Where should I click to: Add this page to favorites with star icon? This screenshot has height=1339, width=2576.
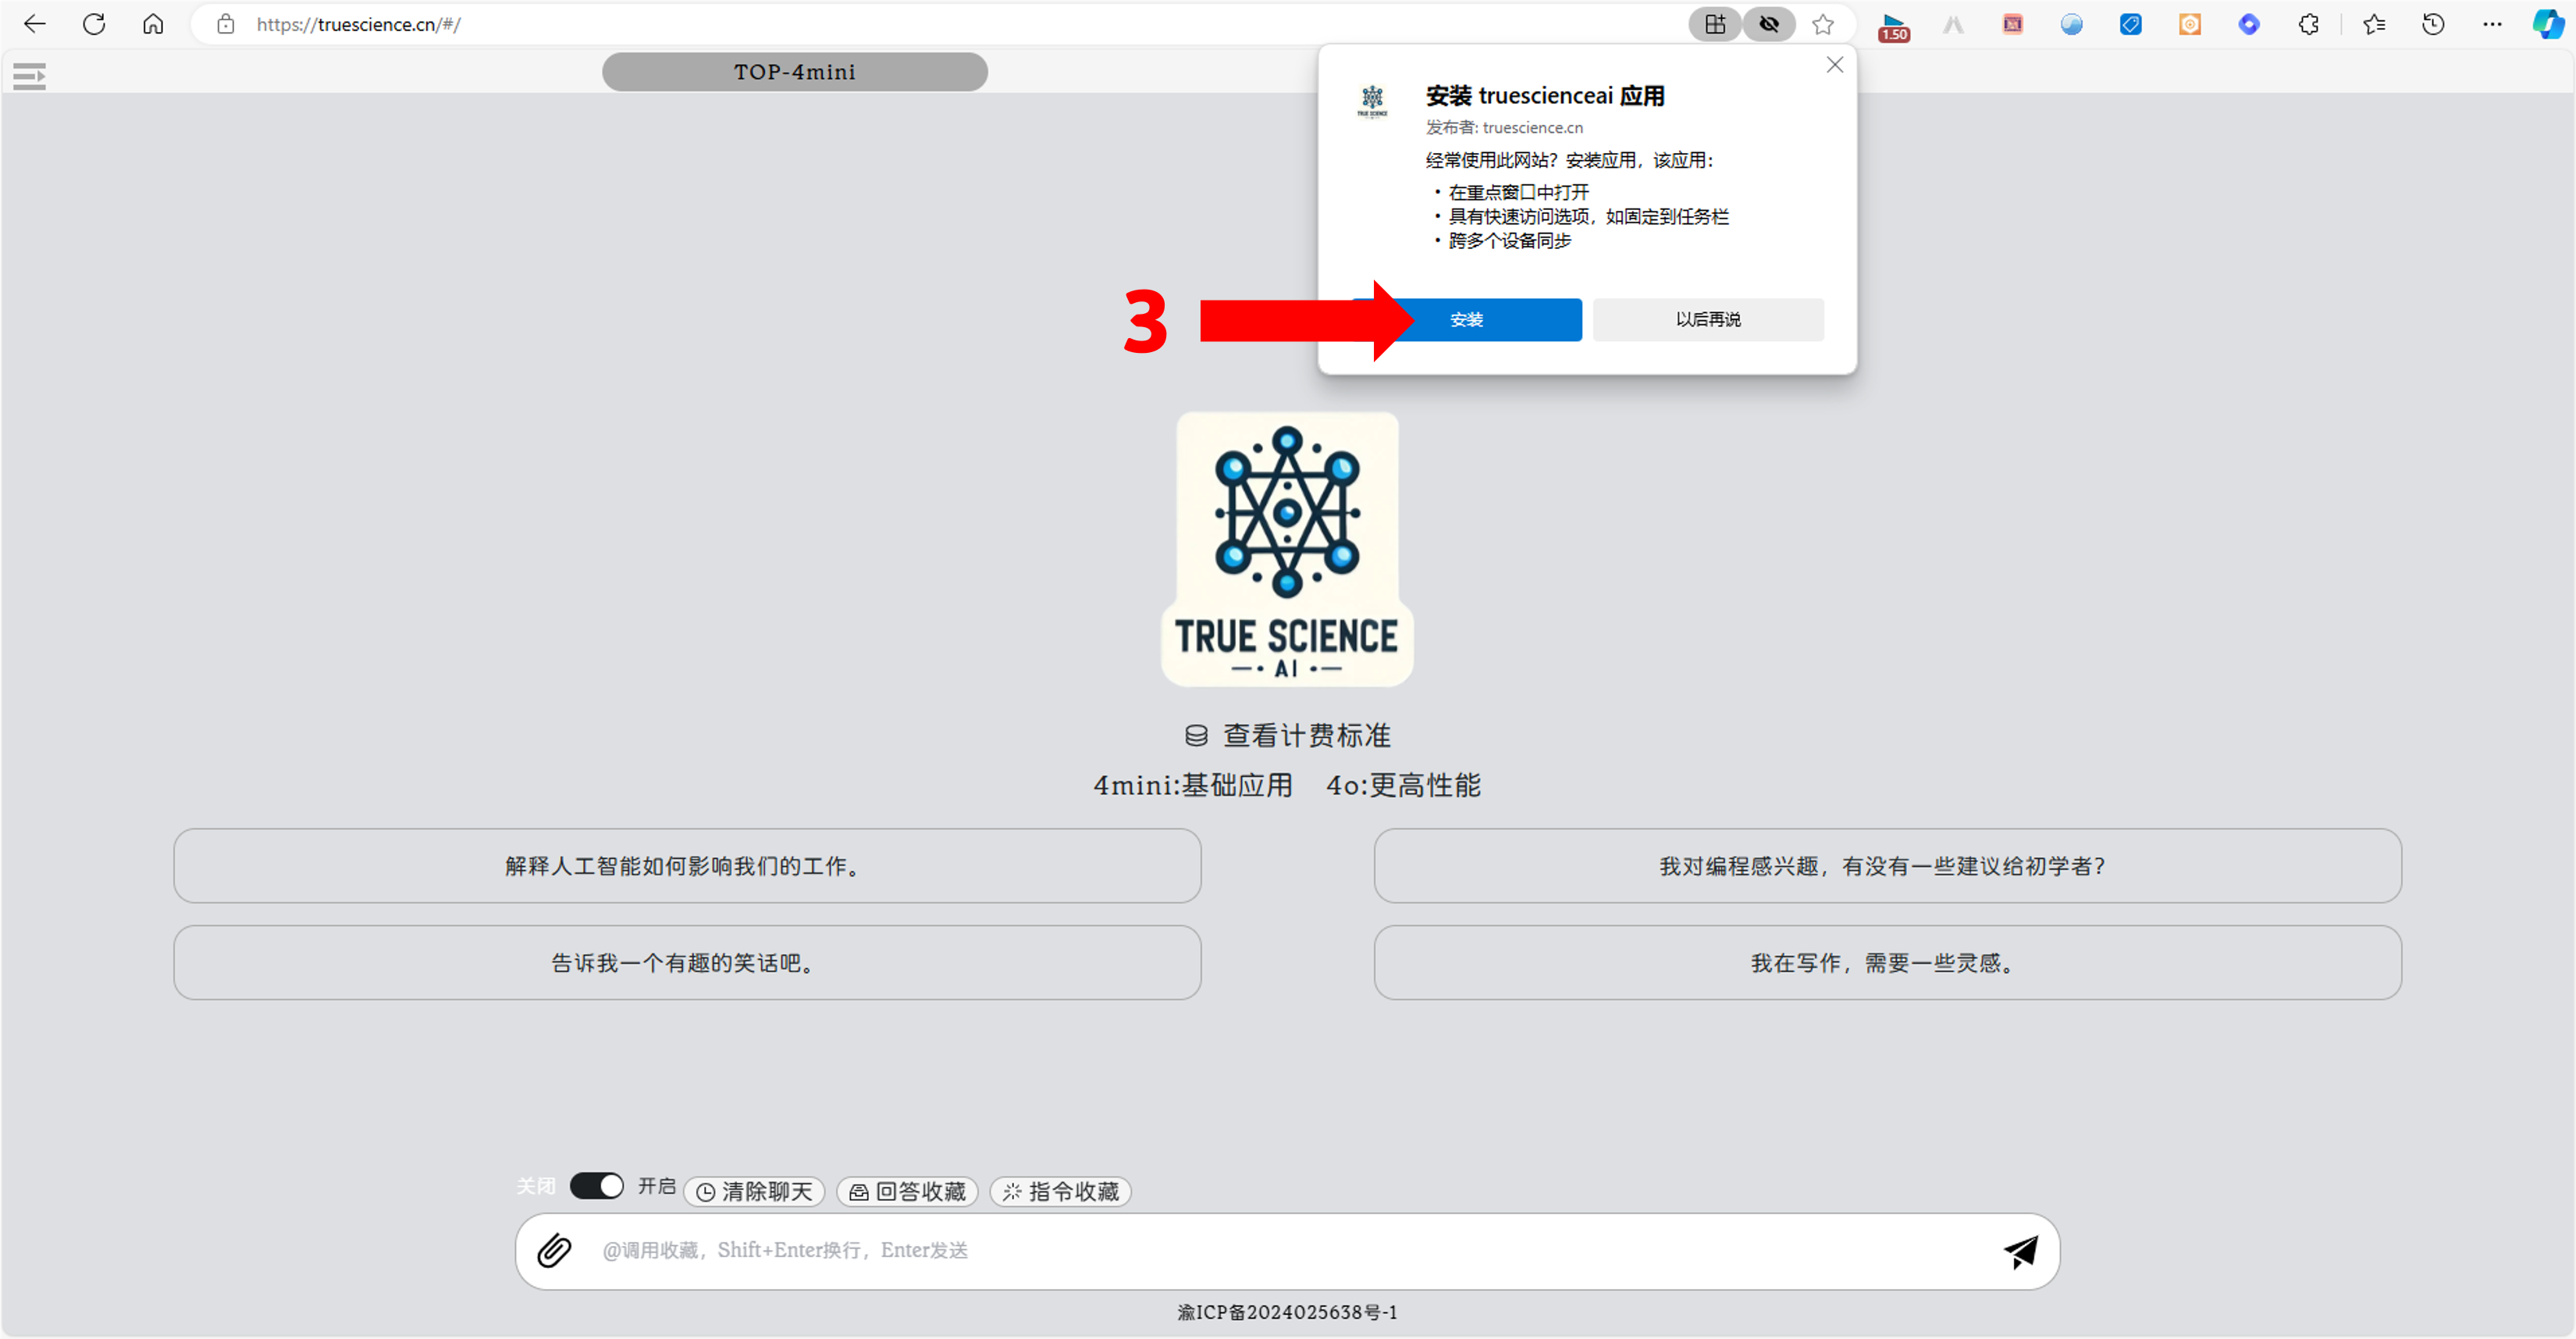(x=1823, y=24)
